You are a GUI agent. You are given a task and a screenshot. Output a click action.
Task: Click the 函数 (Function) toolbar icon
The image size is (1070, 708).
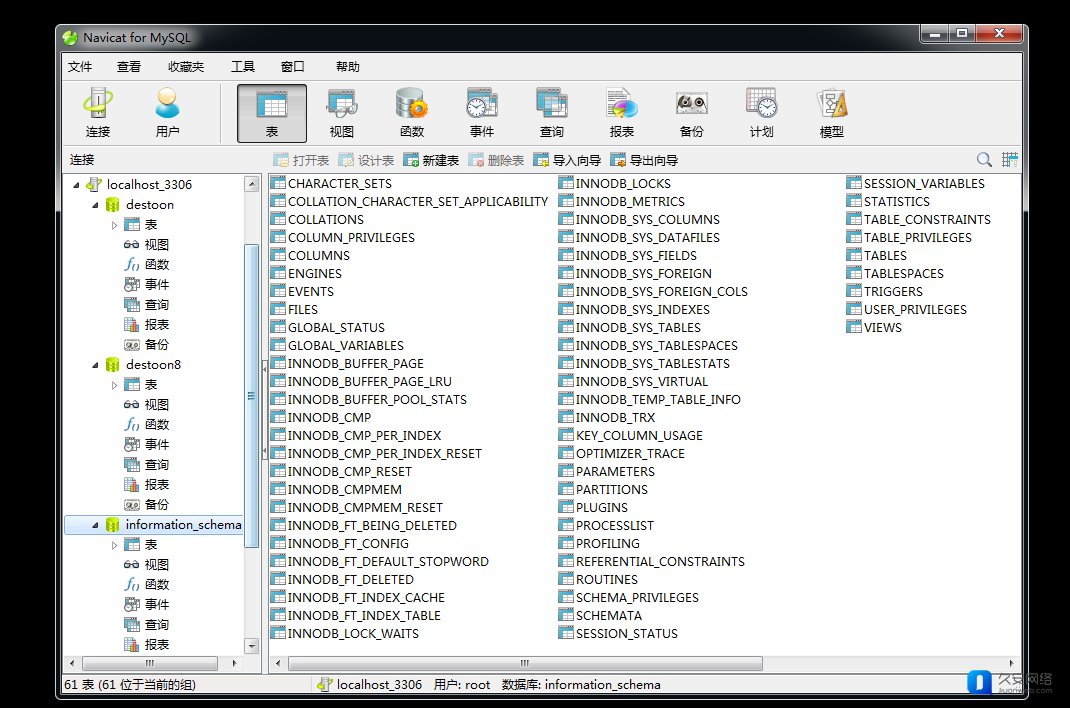pos(411,113)
